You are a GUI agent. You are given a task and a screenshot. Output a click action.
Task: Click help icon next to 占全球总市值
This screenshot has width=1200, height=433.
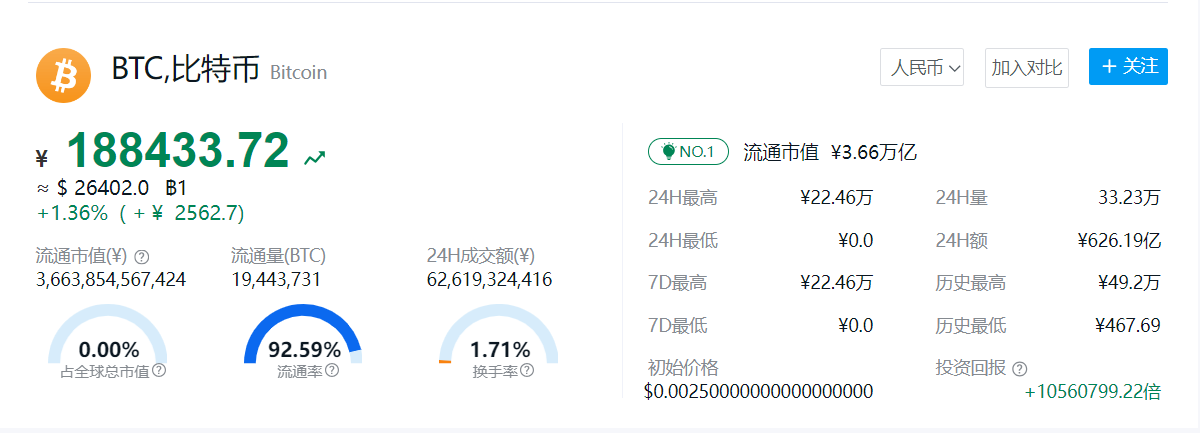pos(159,371)
